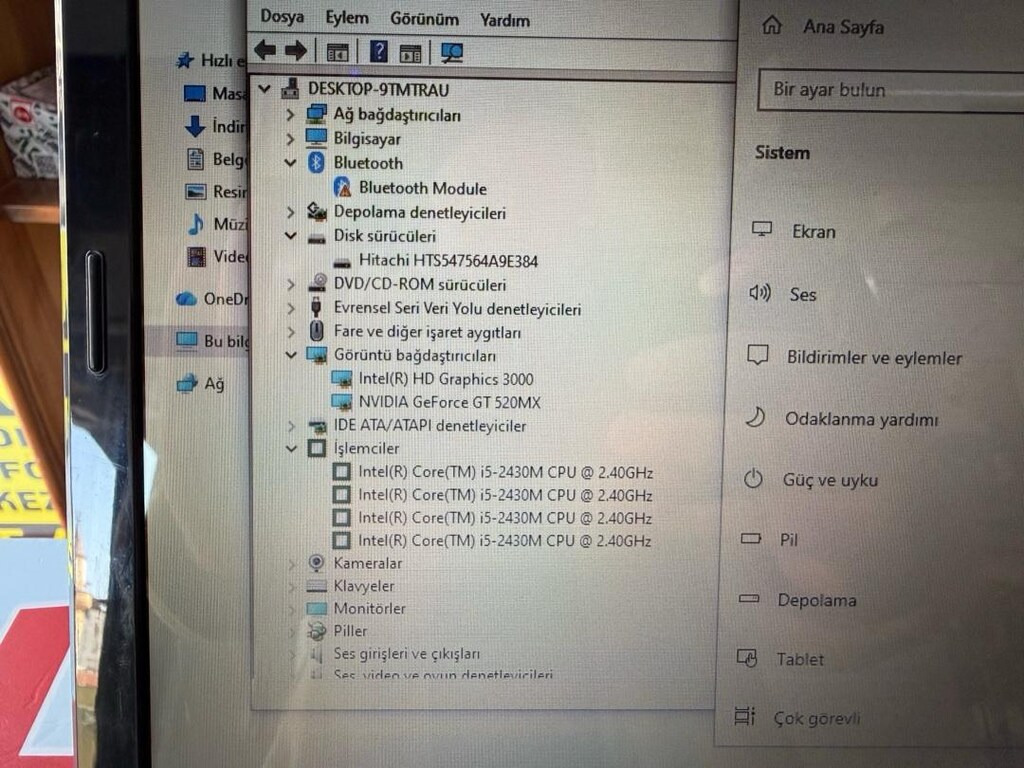The height and width of the screenshot is (768, 1024).
Task: Open Ekran settings page
Action: pos(814,232)
